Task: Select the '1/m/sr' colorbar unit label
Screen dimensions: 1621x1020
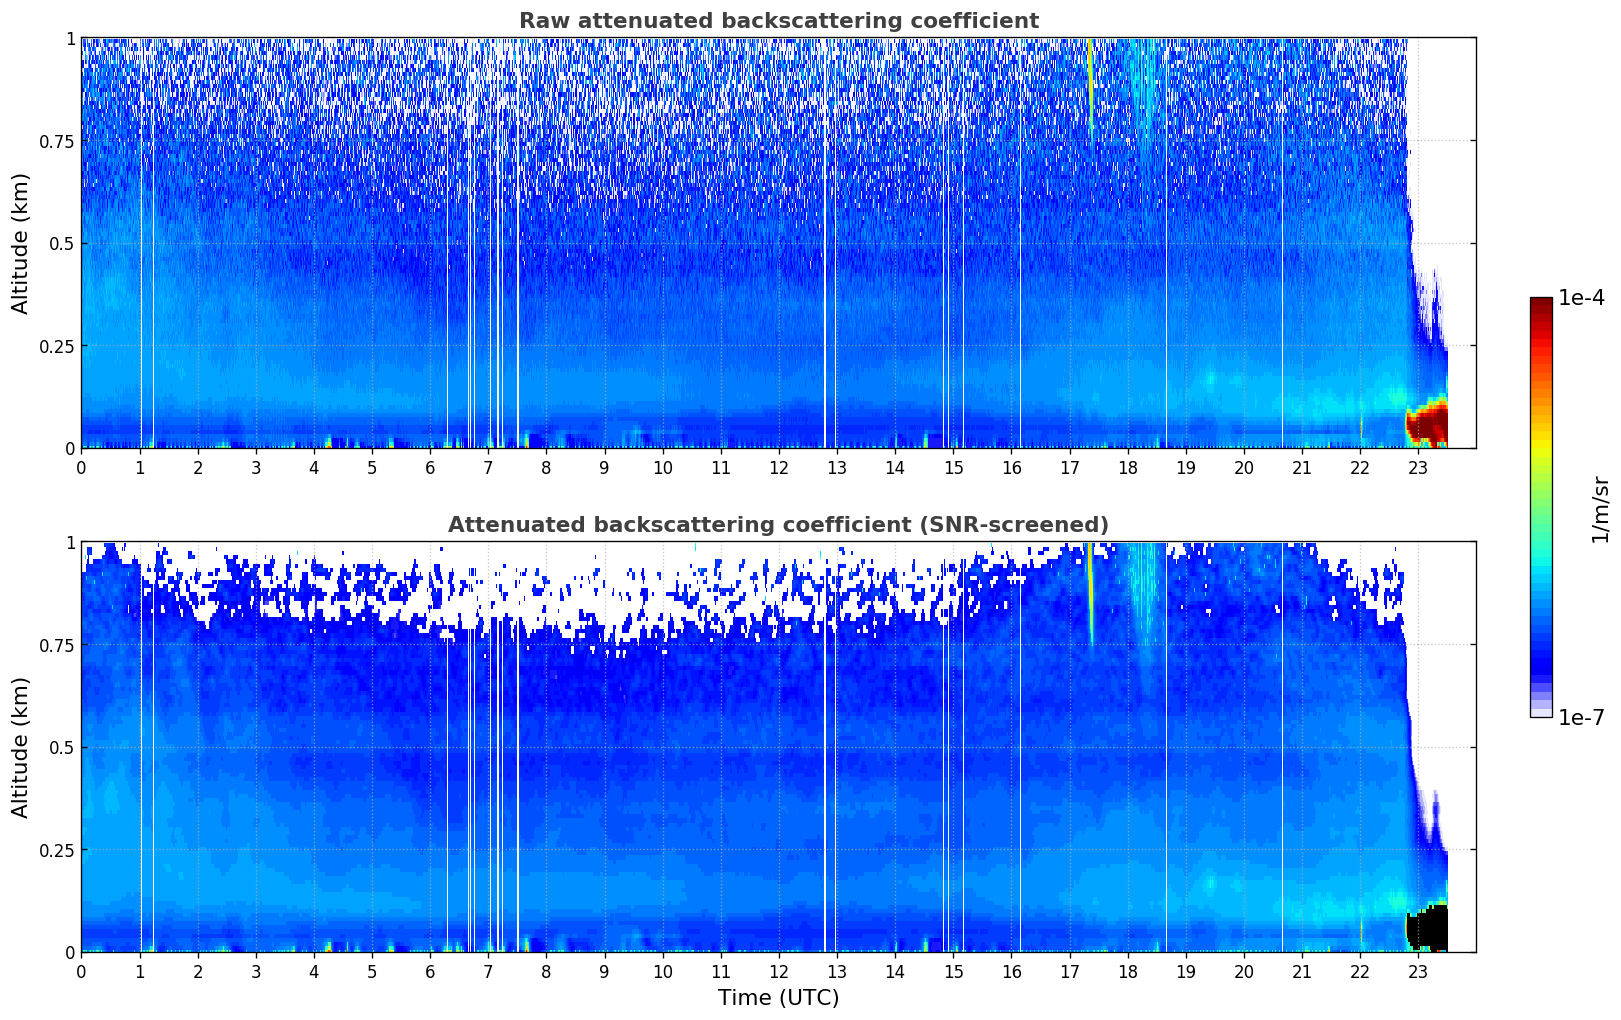Action: (1600, 509)
